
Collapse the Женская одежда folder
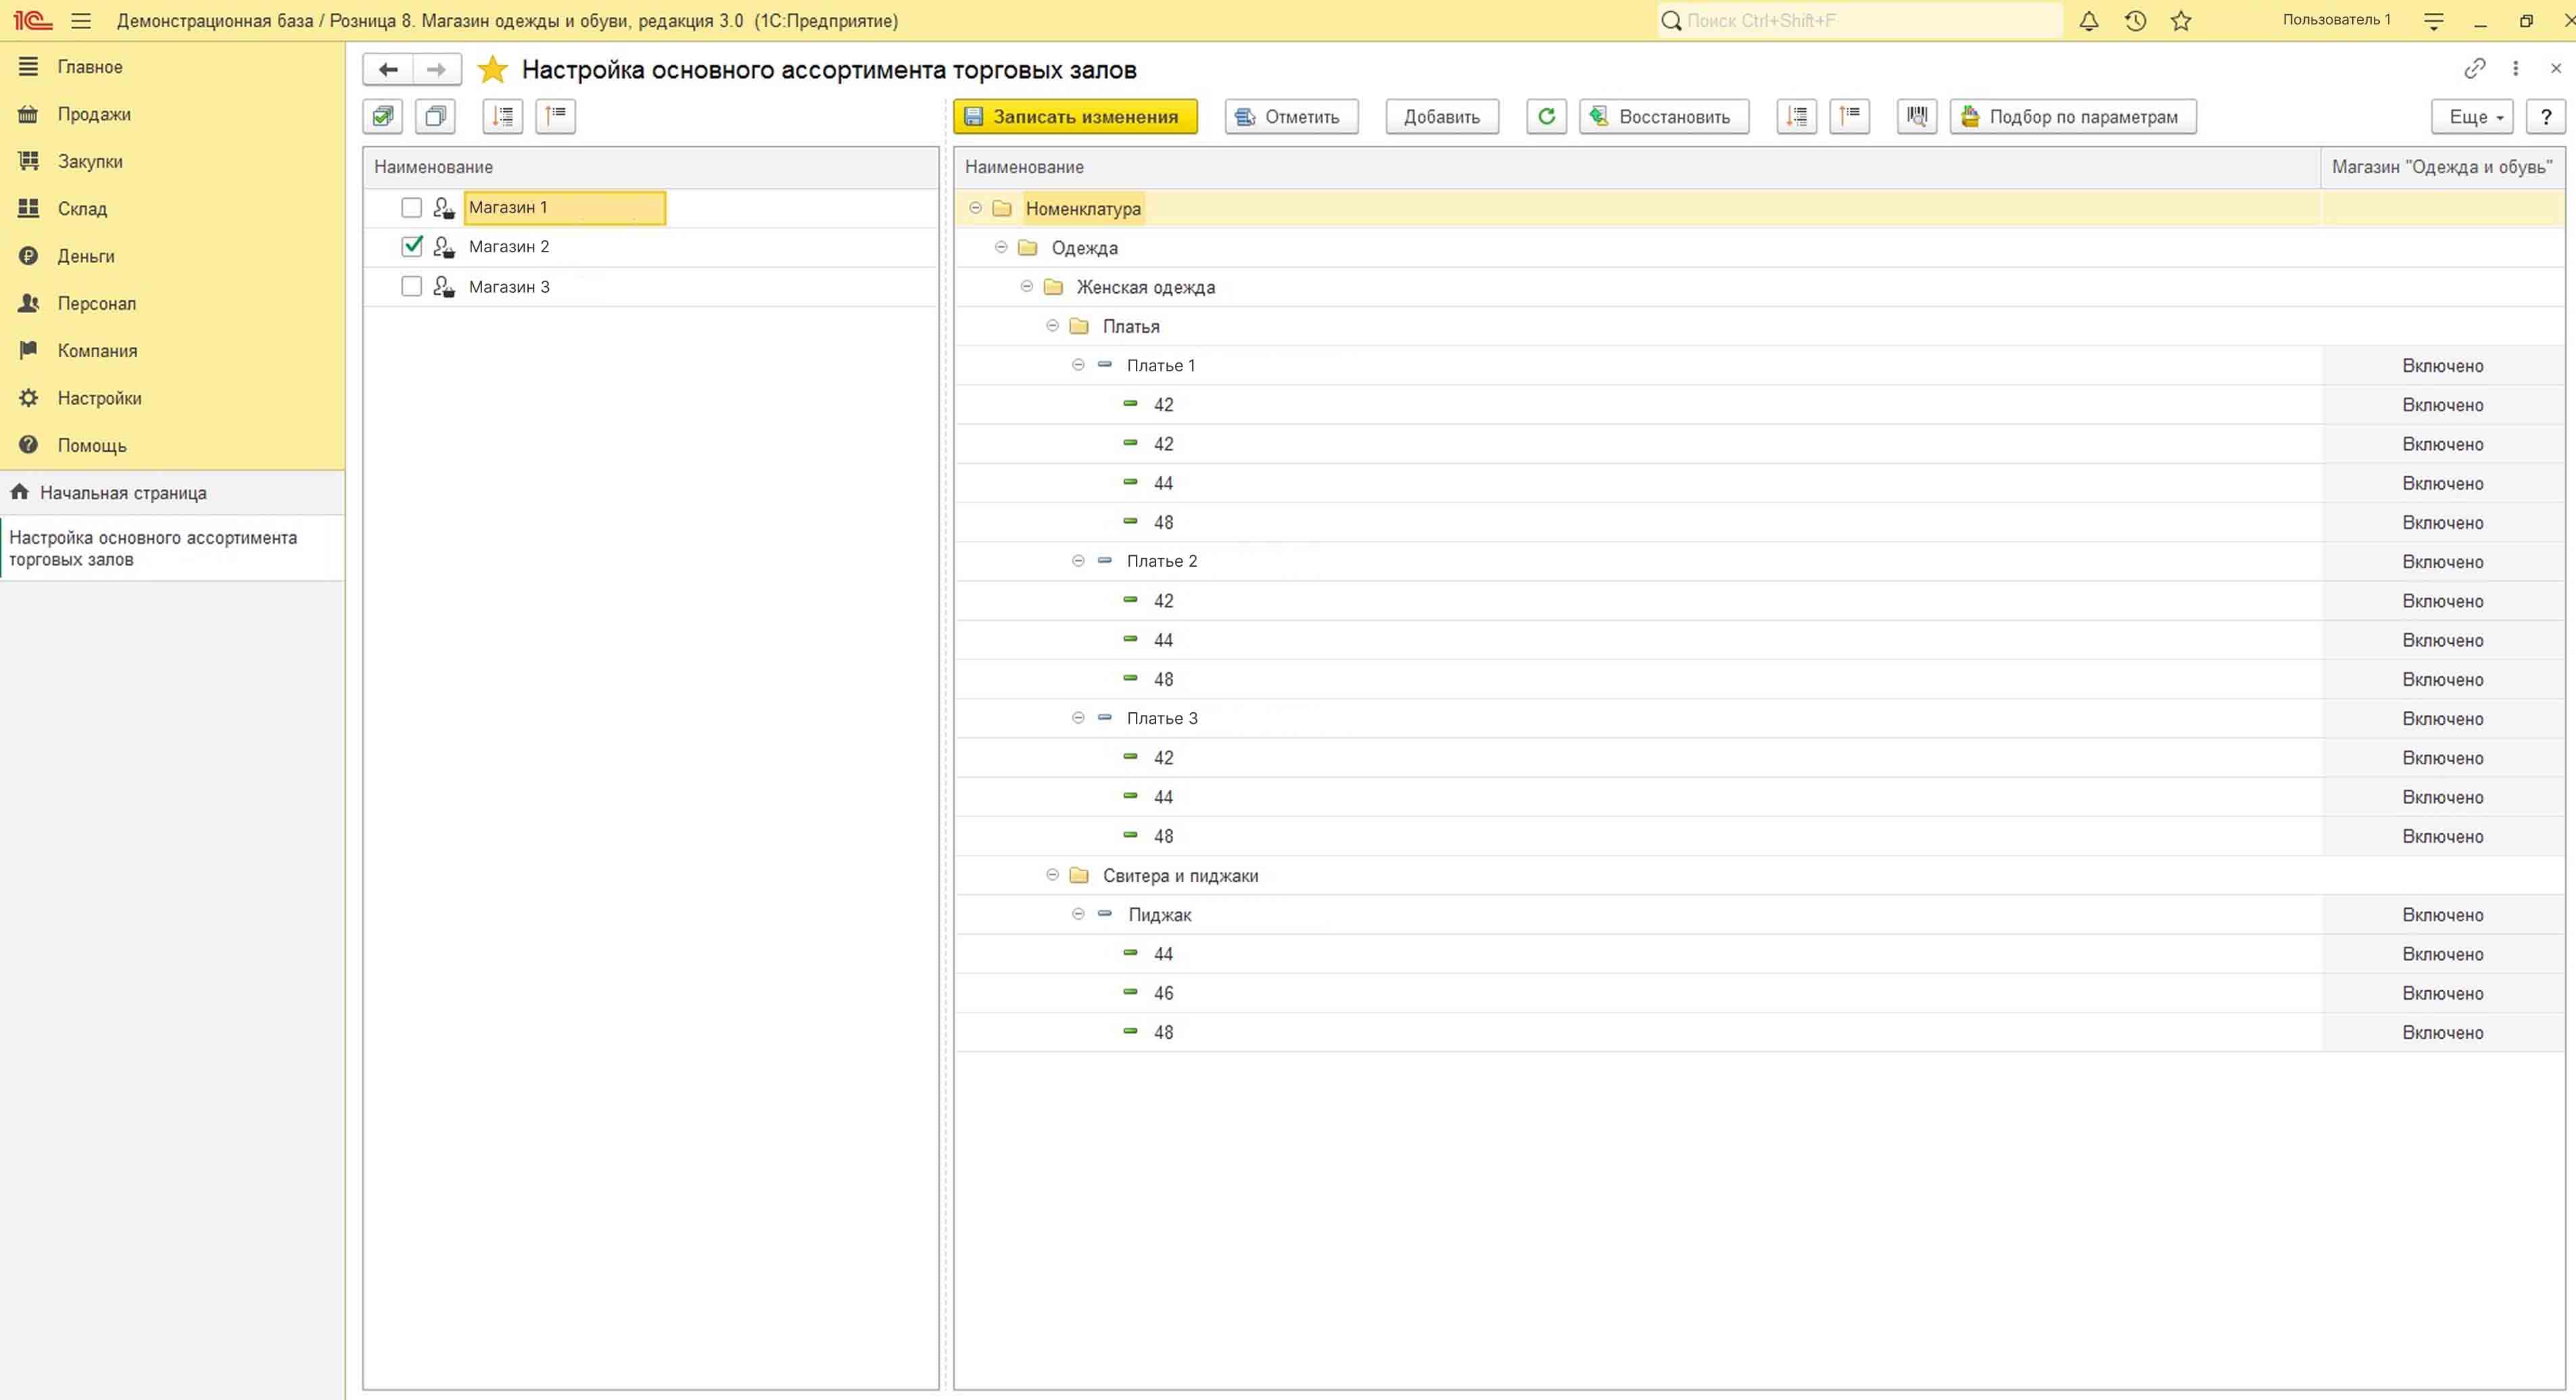[x=1026, y=286]
